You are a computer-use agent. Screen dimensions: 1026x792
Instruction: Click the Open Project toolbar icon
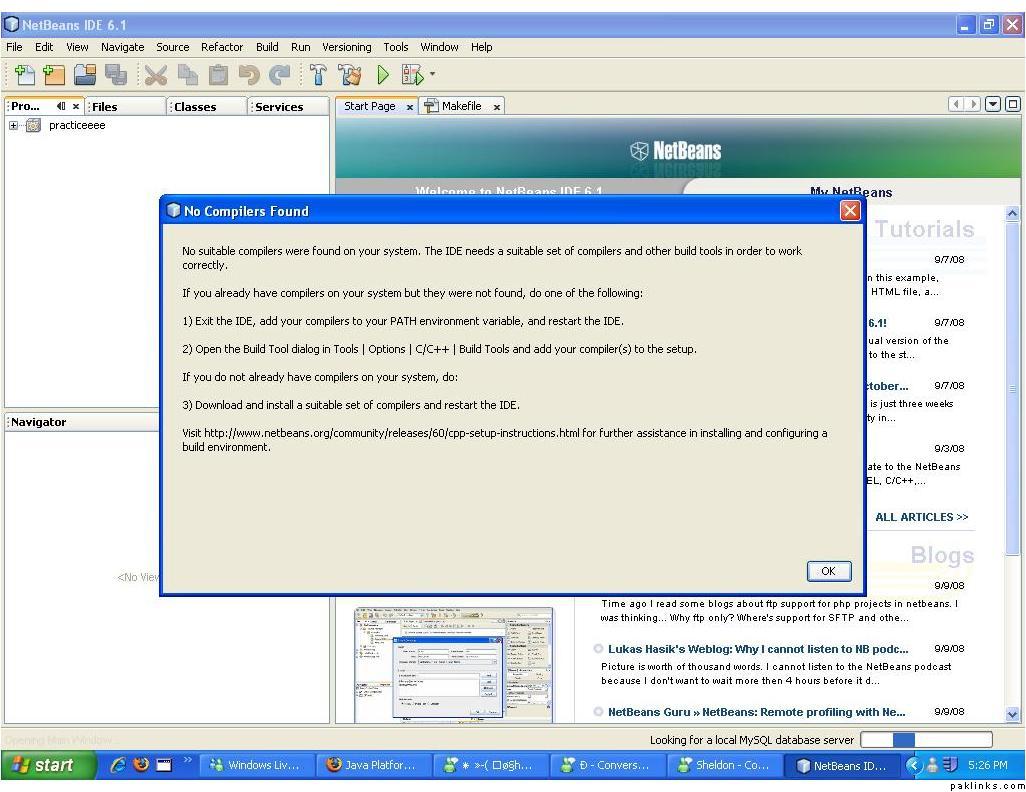(85, 74)
